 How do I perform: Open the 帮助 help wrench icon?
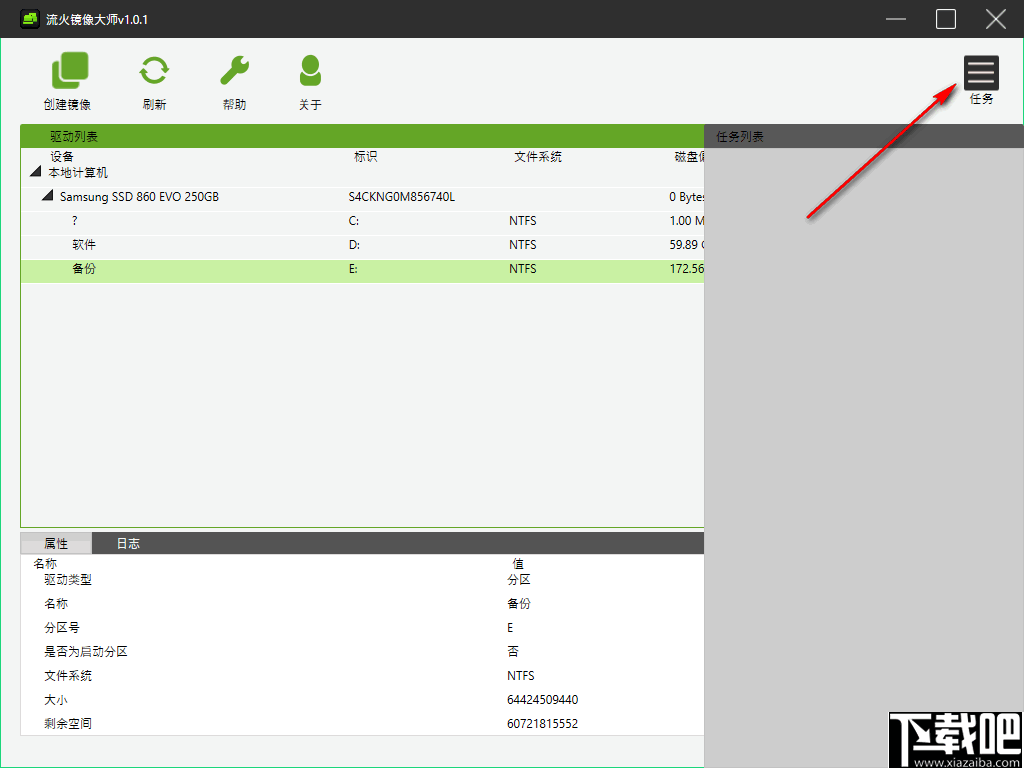(234, 71)
